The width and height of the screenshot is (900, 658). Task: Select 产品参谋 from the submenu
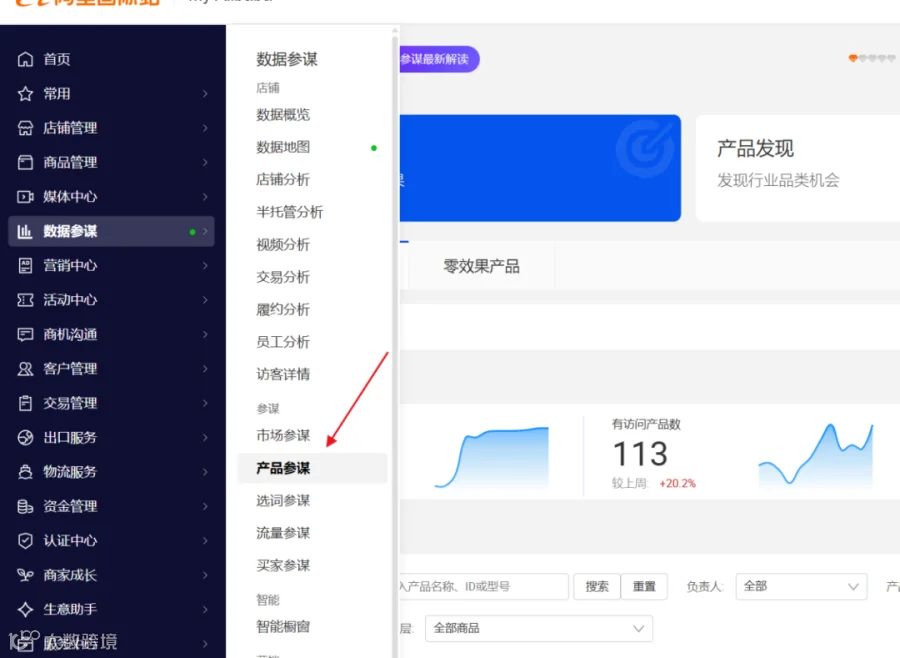tap(283, 468)
